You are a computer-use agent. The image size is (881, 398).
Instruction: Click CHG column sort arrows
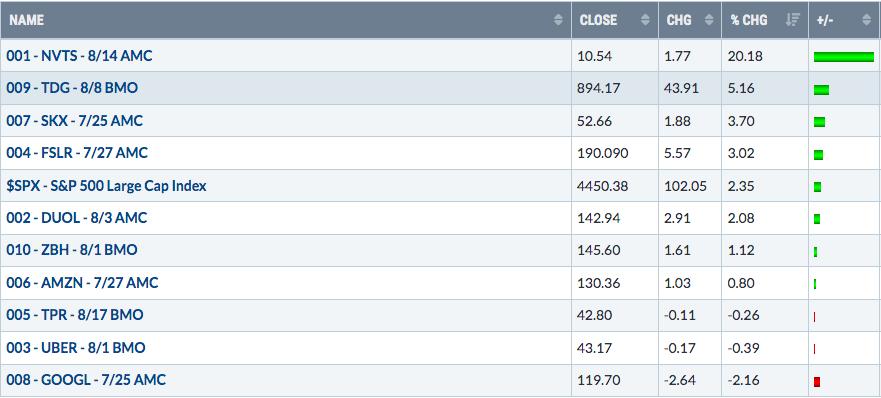click(x=709, y=20)
